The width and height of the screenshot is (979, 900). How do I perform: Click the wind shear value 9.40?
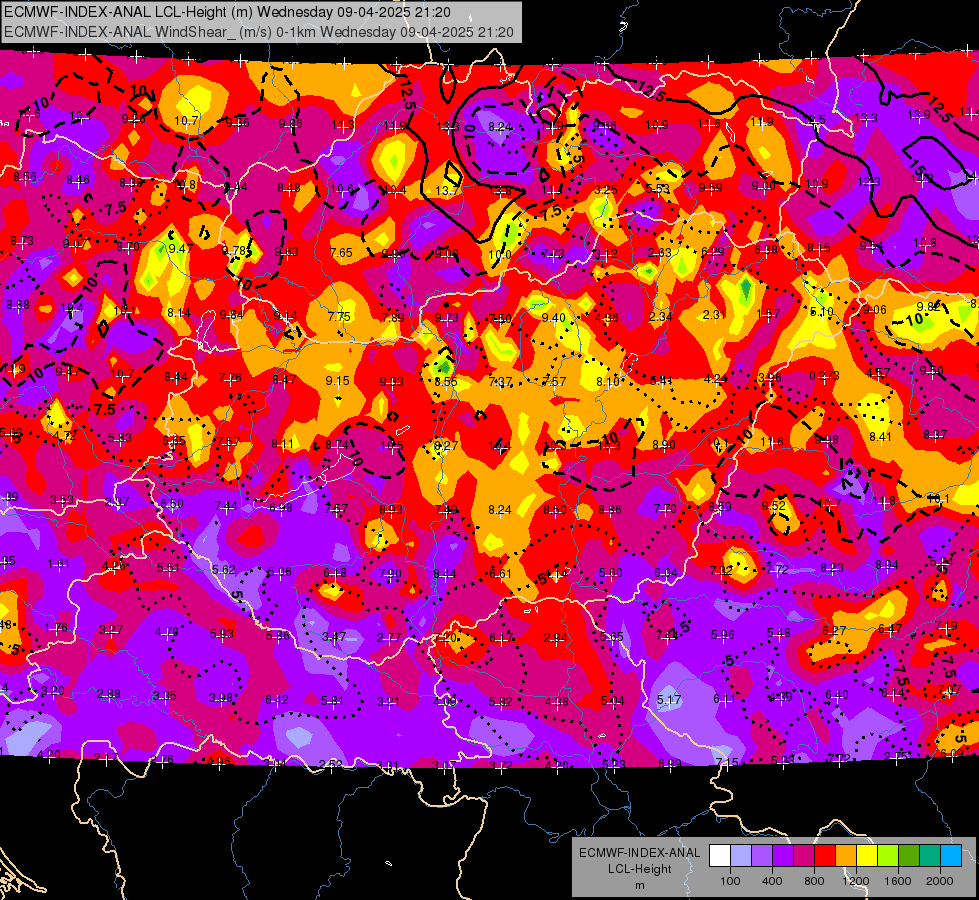point(553,318)
